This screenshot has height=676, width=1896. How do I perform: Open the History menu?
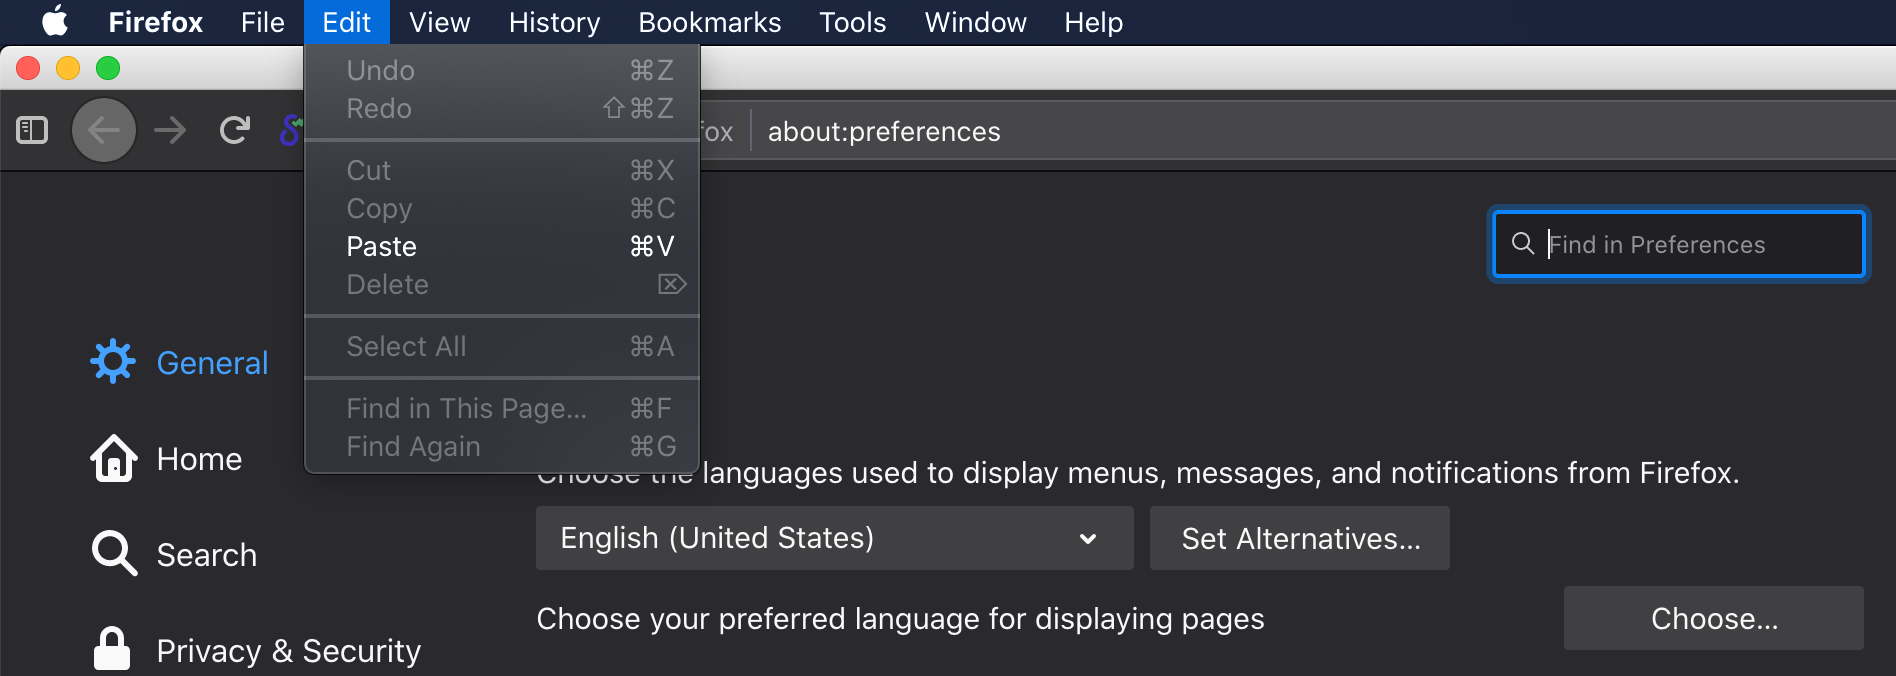(x=554, y=22)
